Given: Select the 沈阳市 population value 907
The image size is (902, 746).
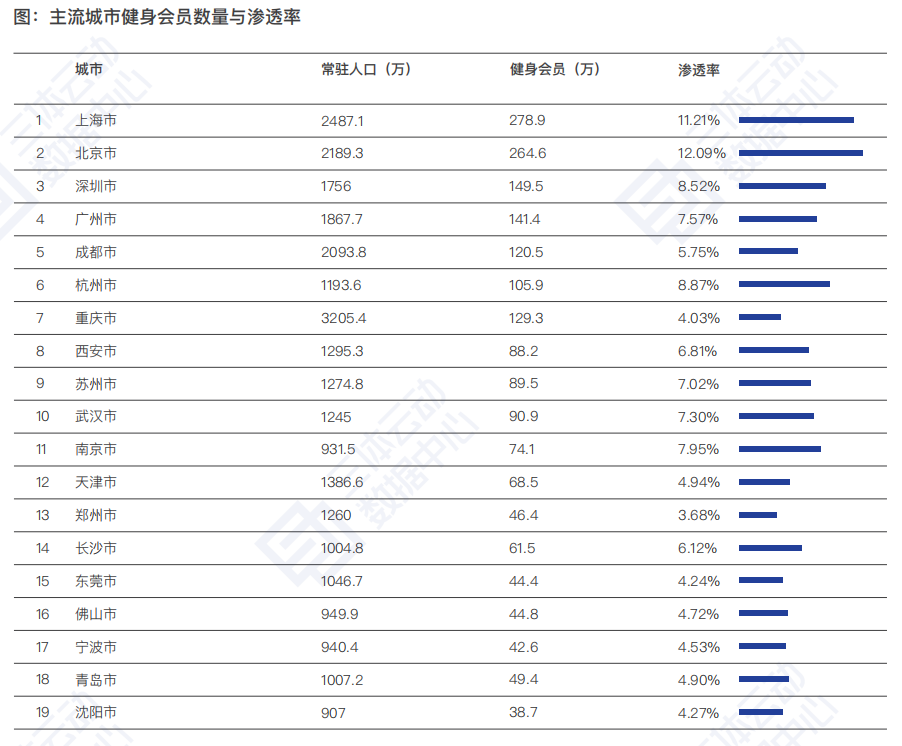Looking at the screenshot, I should (x=333, y=713).
